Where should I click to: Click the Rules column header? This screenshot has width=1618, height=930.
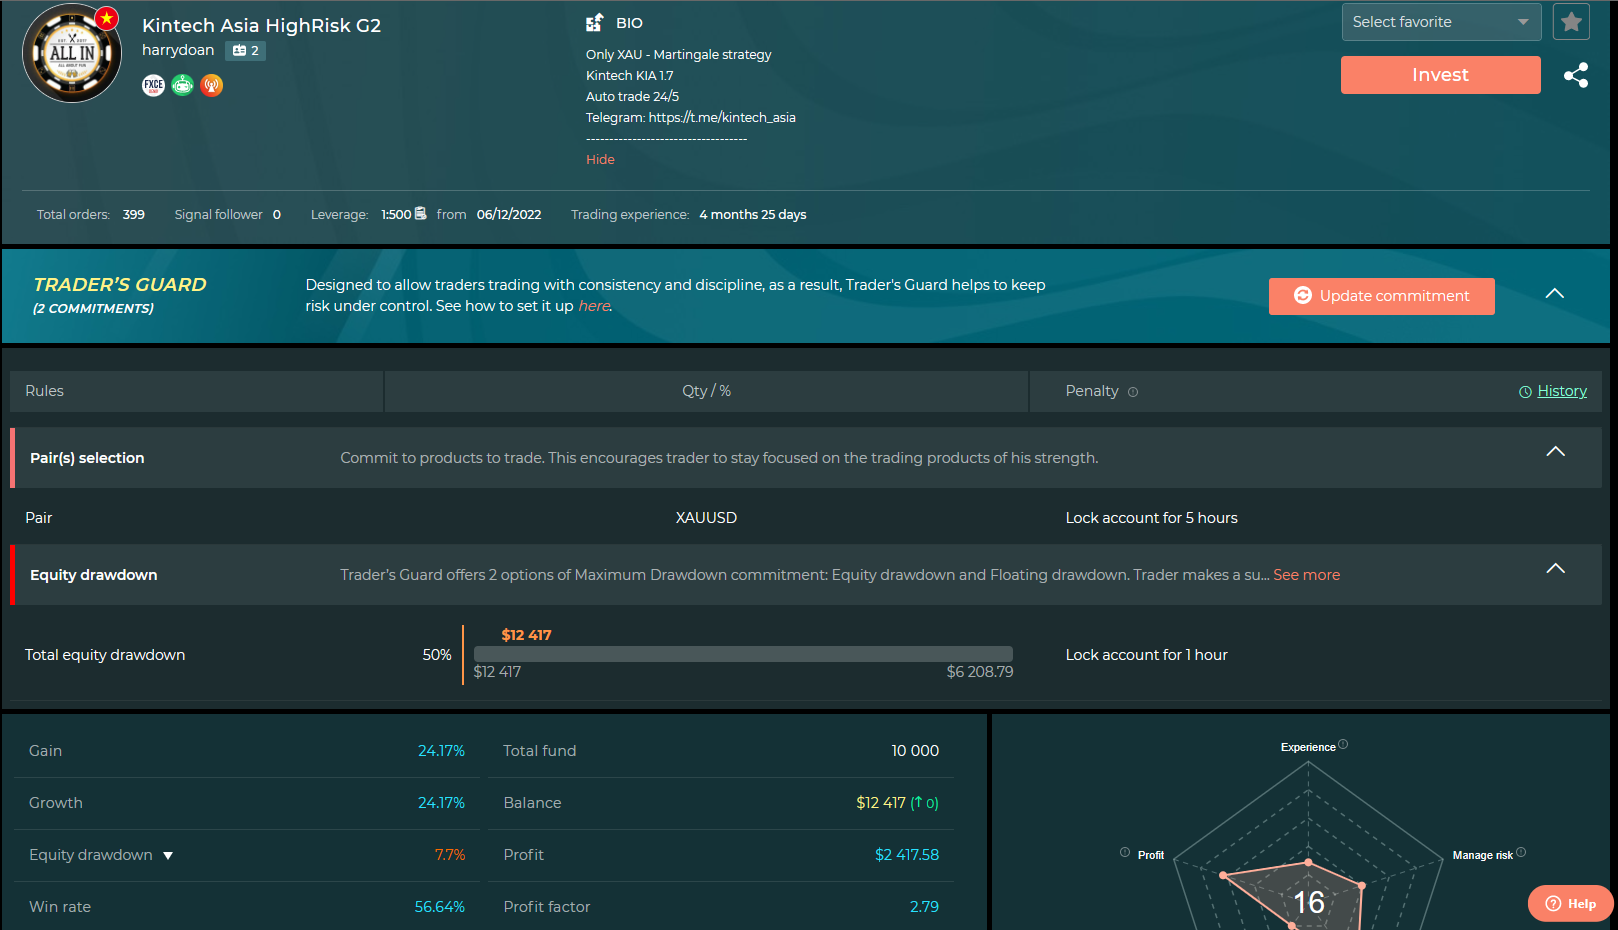click(44, 391)
